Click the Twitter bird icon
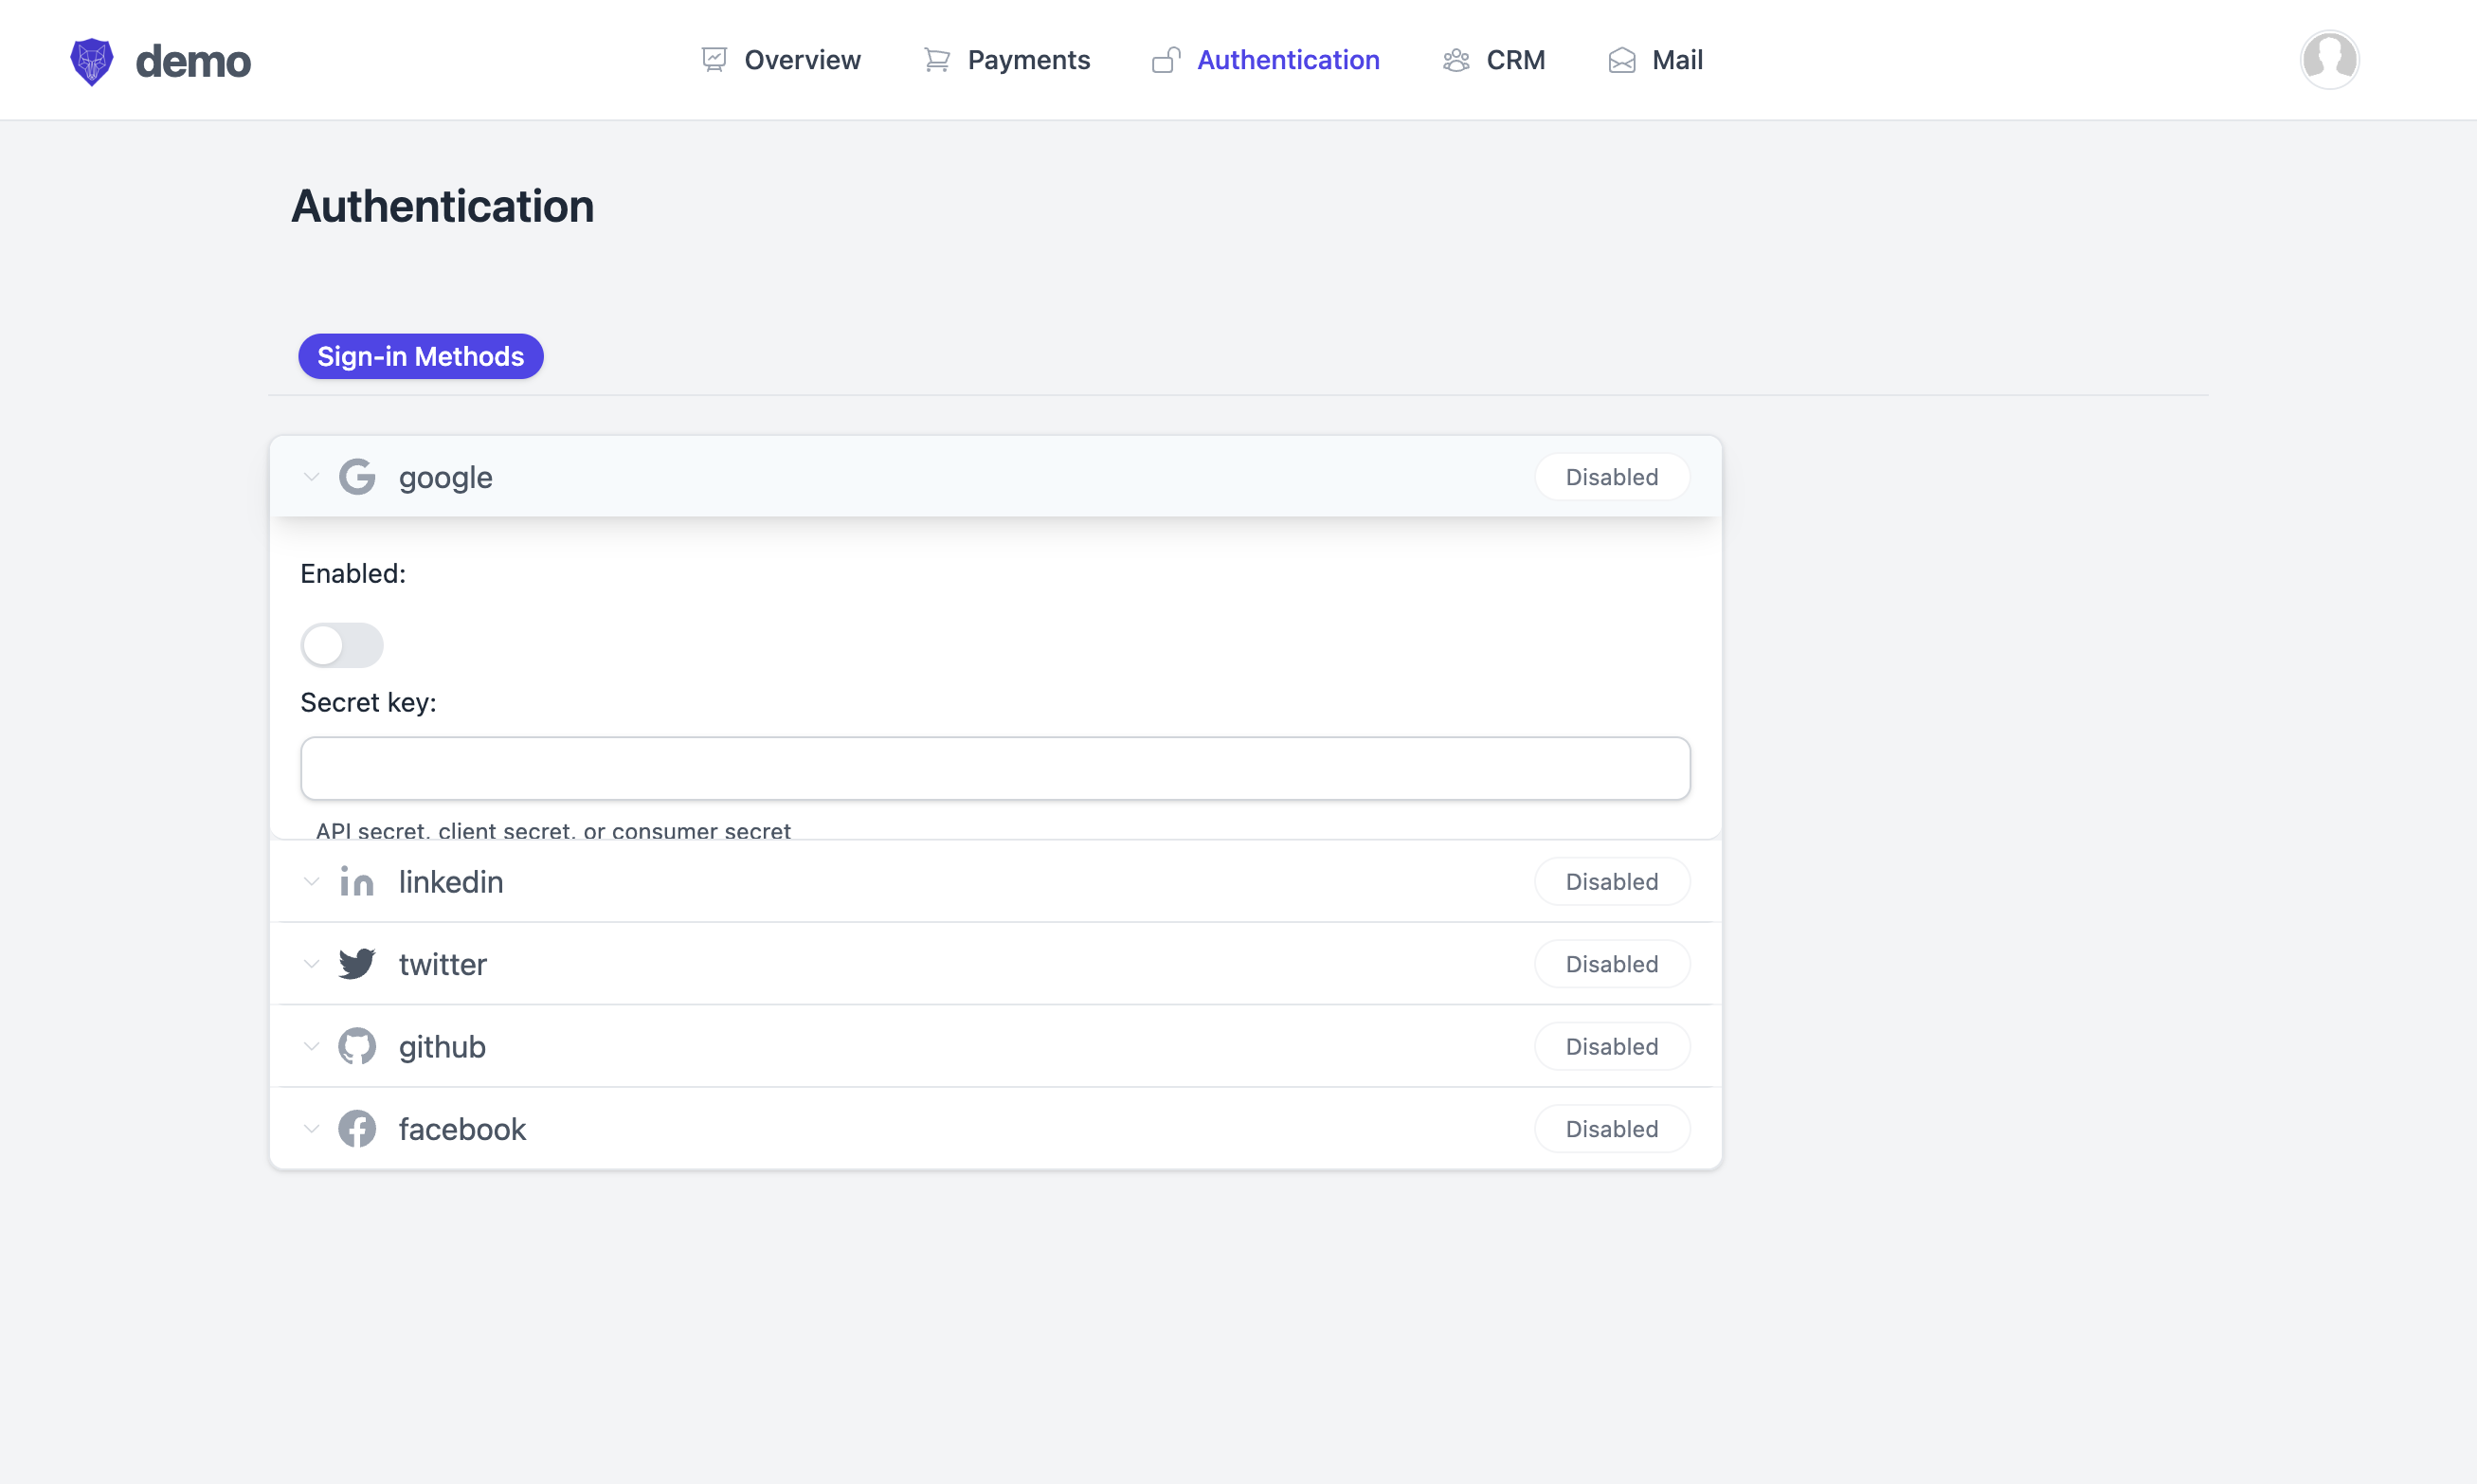 click(357, 964)
